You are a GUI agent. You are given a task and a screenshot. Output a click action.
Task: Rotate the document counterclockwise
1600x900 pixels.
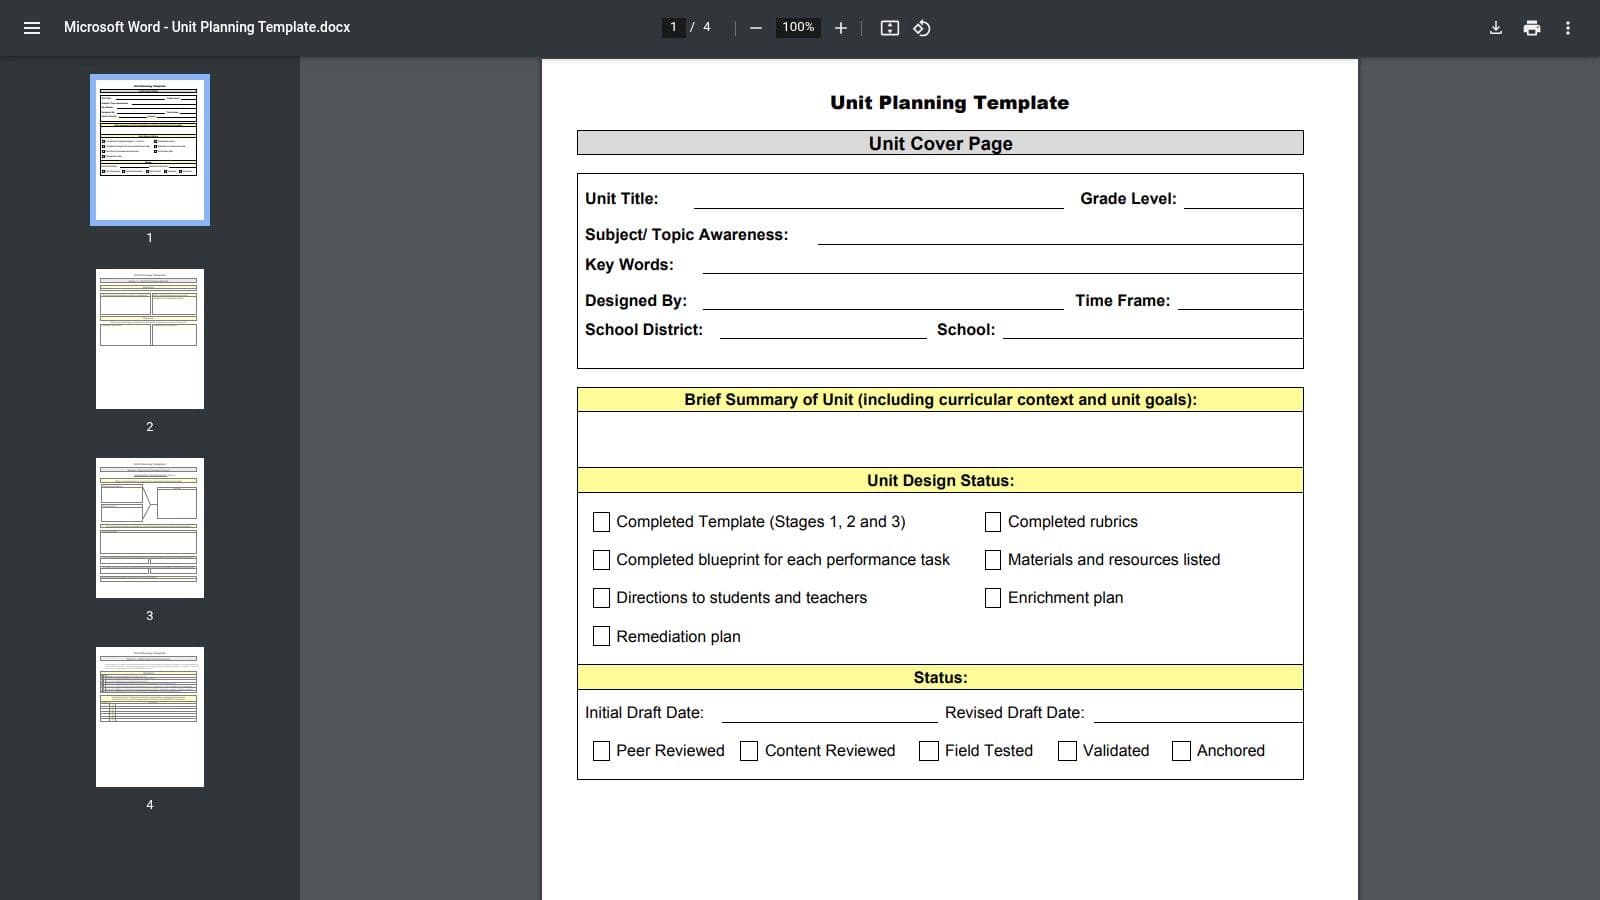[x=920, y=28]
